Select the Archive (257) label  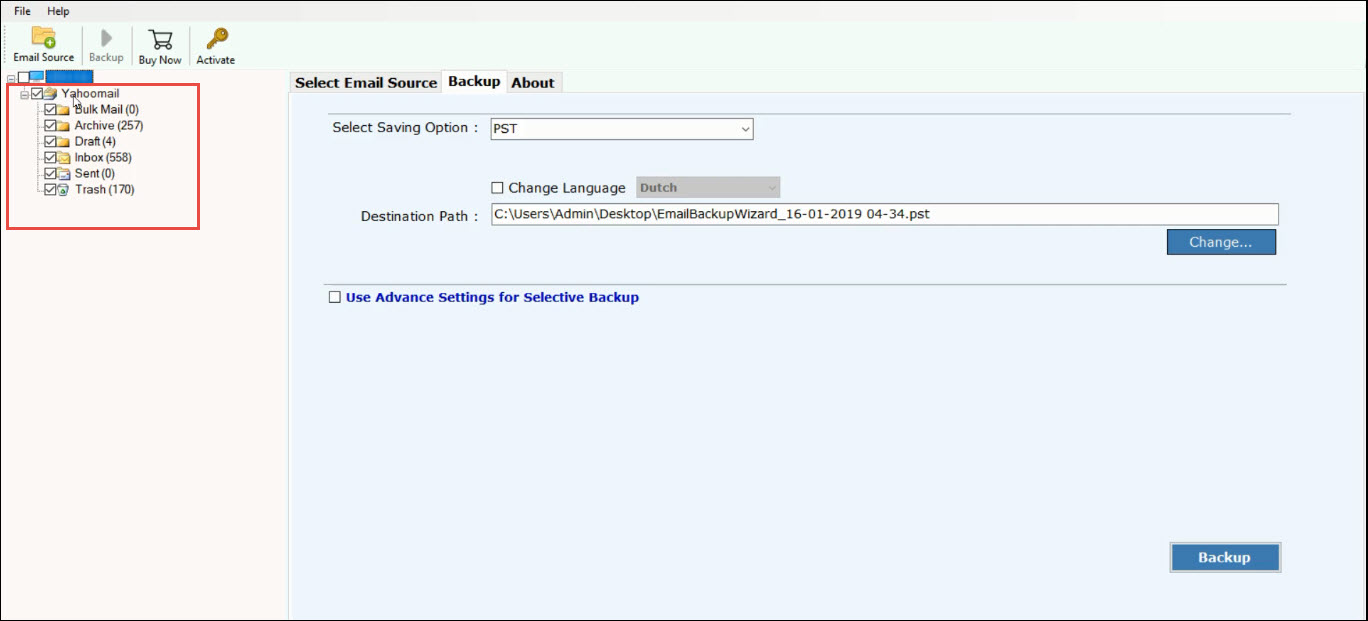(109, 125)
